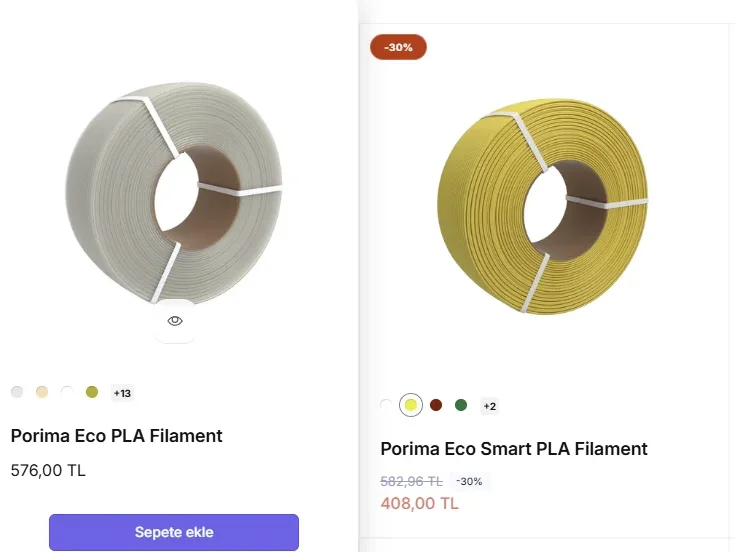Choose the white swatch for Eco Smart PLA
735x552 pixels.
[386, 405]
